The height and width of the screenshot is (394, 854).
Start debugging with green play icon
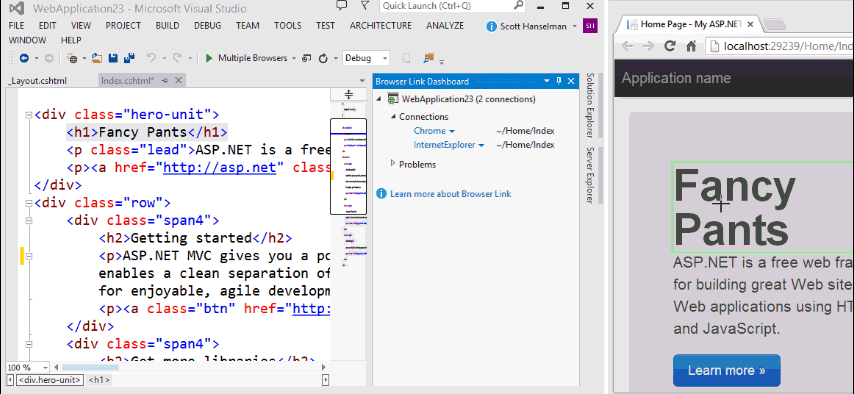point(209,58)
